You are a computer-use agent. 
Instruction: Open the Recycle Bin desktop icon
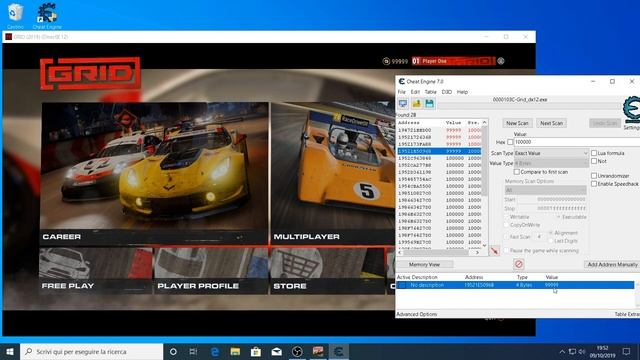(15, 16)
